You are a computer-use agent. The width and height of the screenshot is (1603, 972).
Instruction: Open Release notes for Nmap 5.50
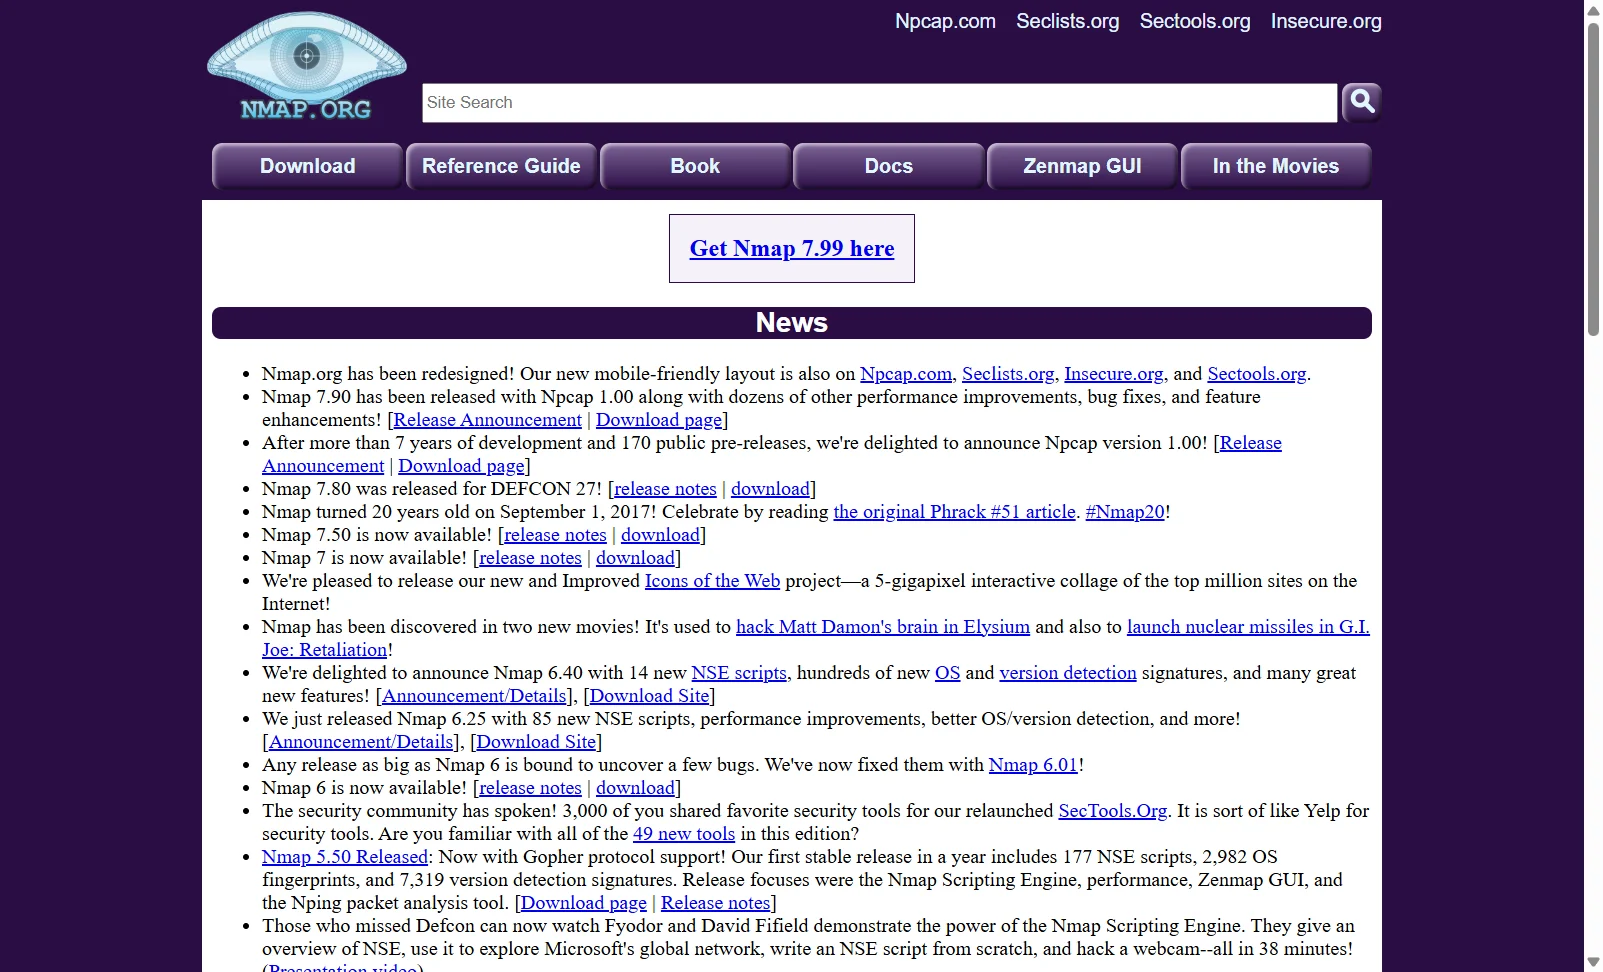click(716, 903)
